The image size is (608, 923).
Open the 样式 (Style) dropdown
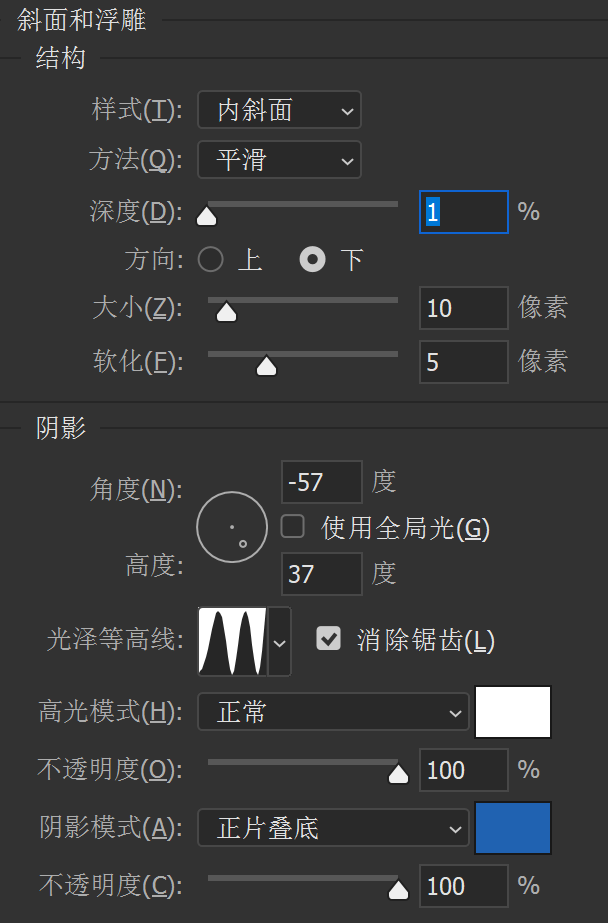(x=279, y=110)
